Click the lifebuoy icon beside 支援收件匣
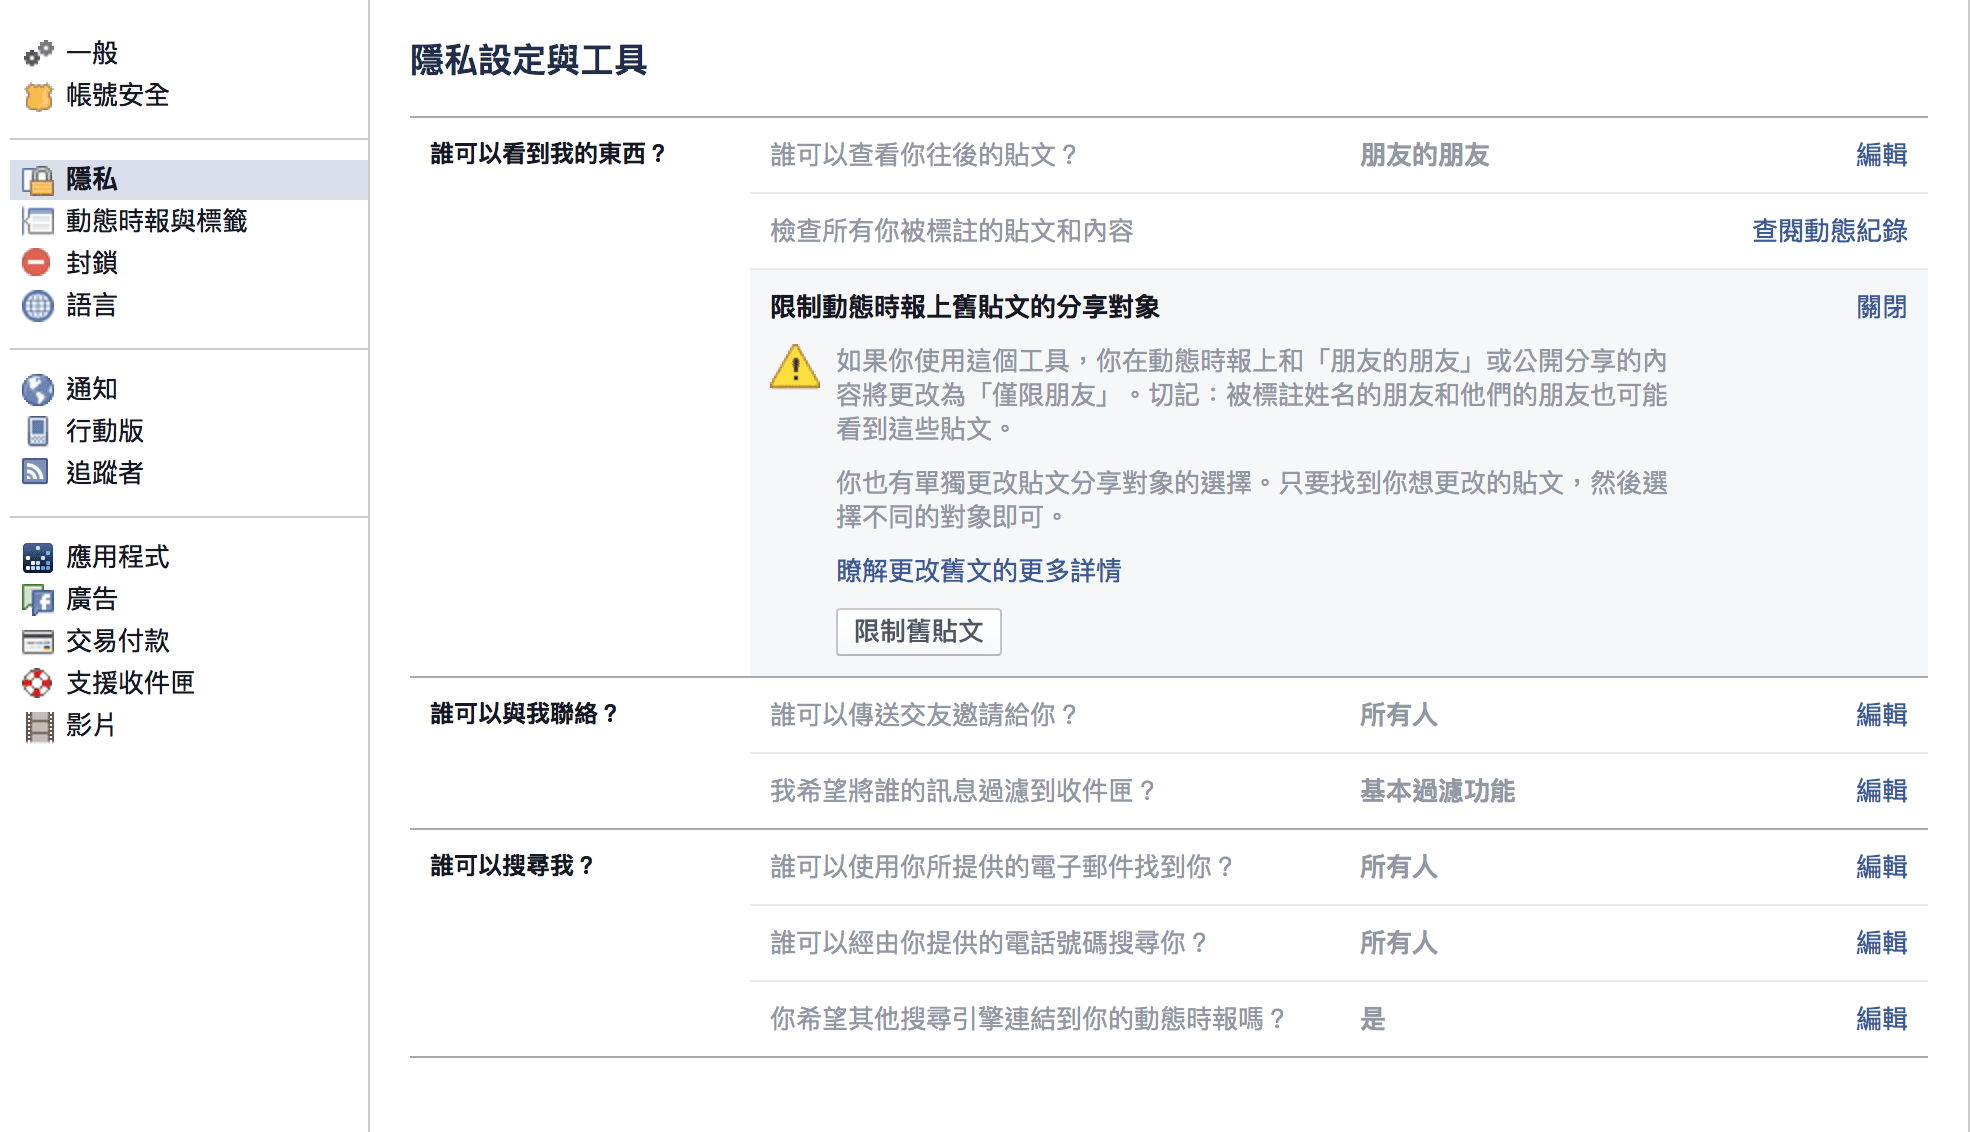 38,683
